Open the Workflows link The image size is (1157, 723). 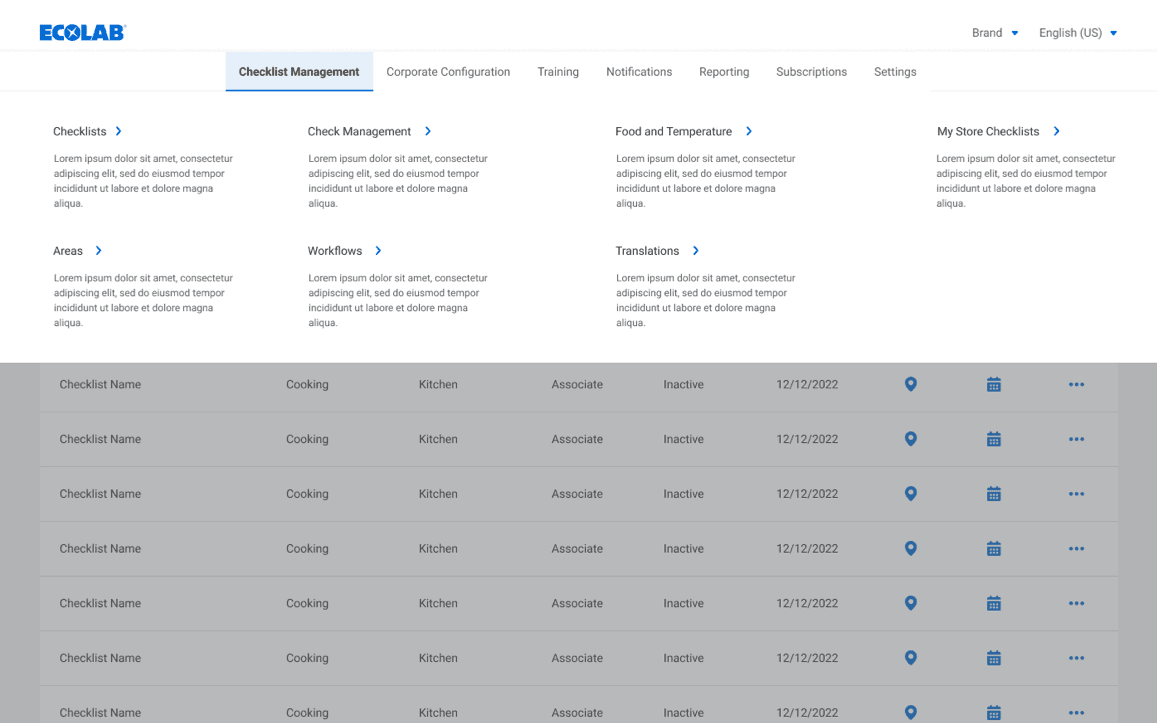335,251
